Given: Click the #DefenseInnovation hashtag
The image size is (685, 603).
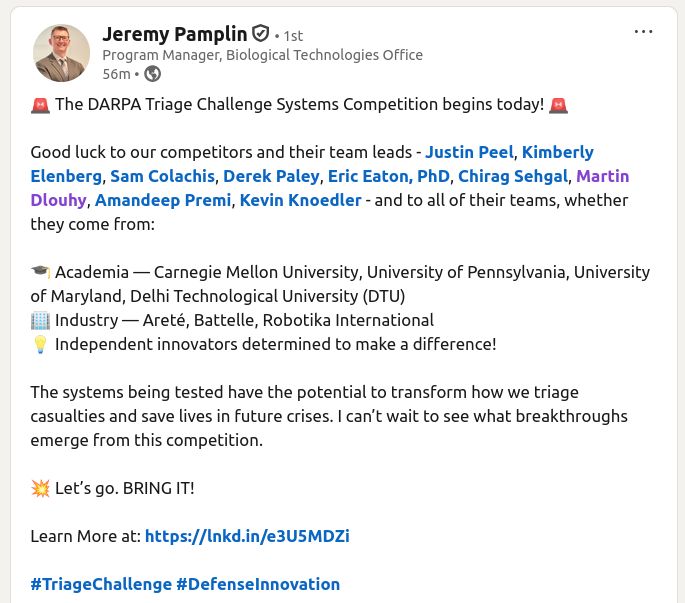Looking at the screenshot, I should point(258,584).
